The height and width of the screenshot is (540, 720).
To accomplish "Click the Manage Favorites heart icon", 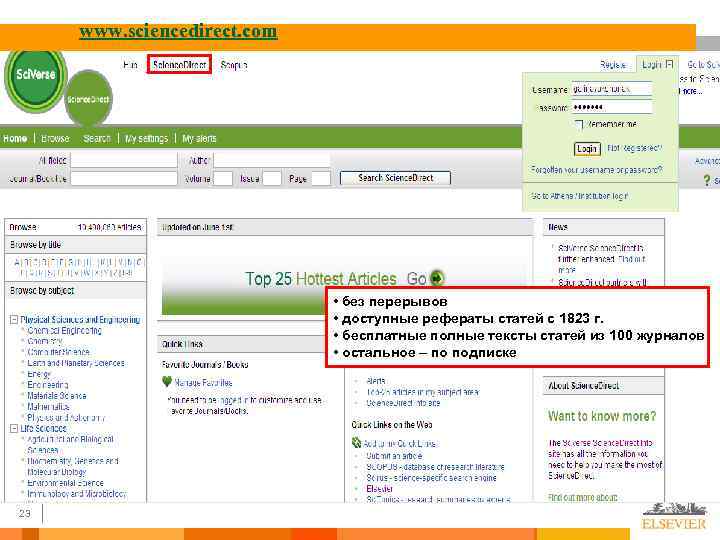I will 167,382.
